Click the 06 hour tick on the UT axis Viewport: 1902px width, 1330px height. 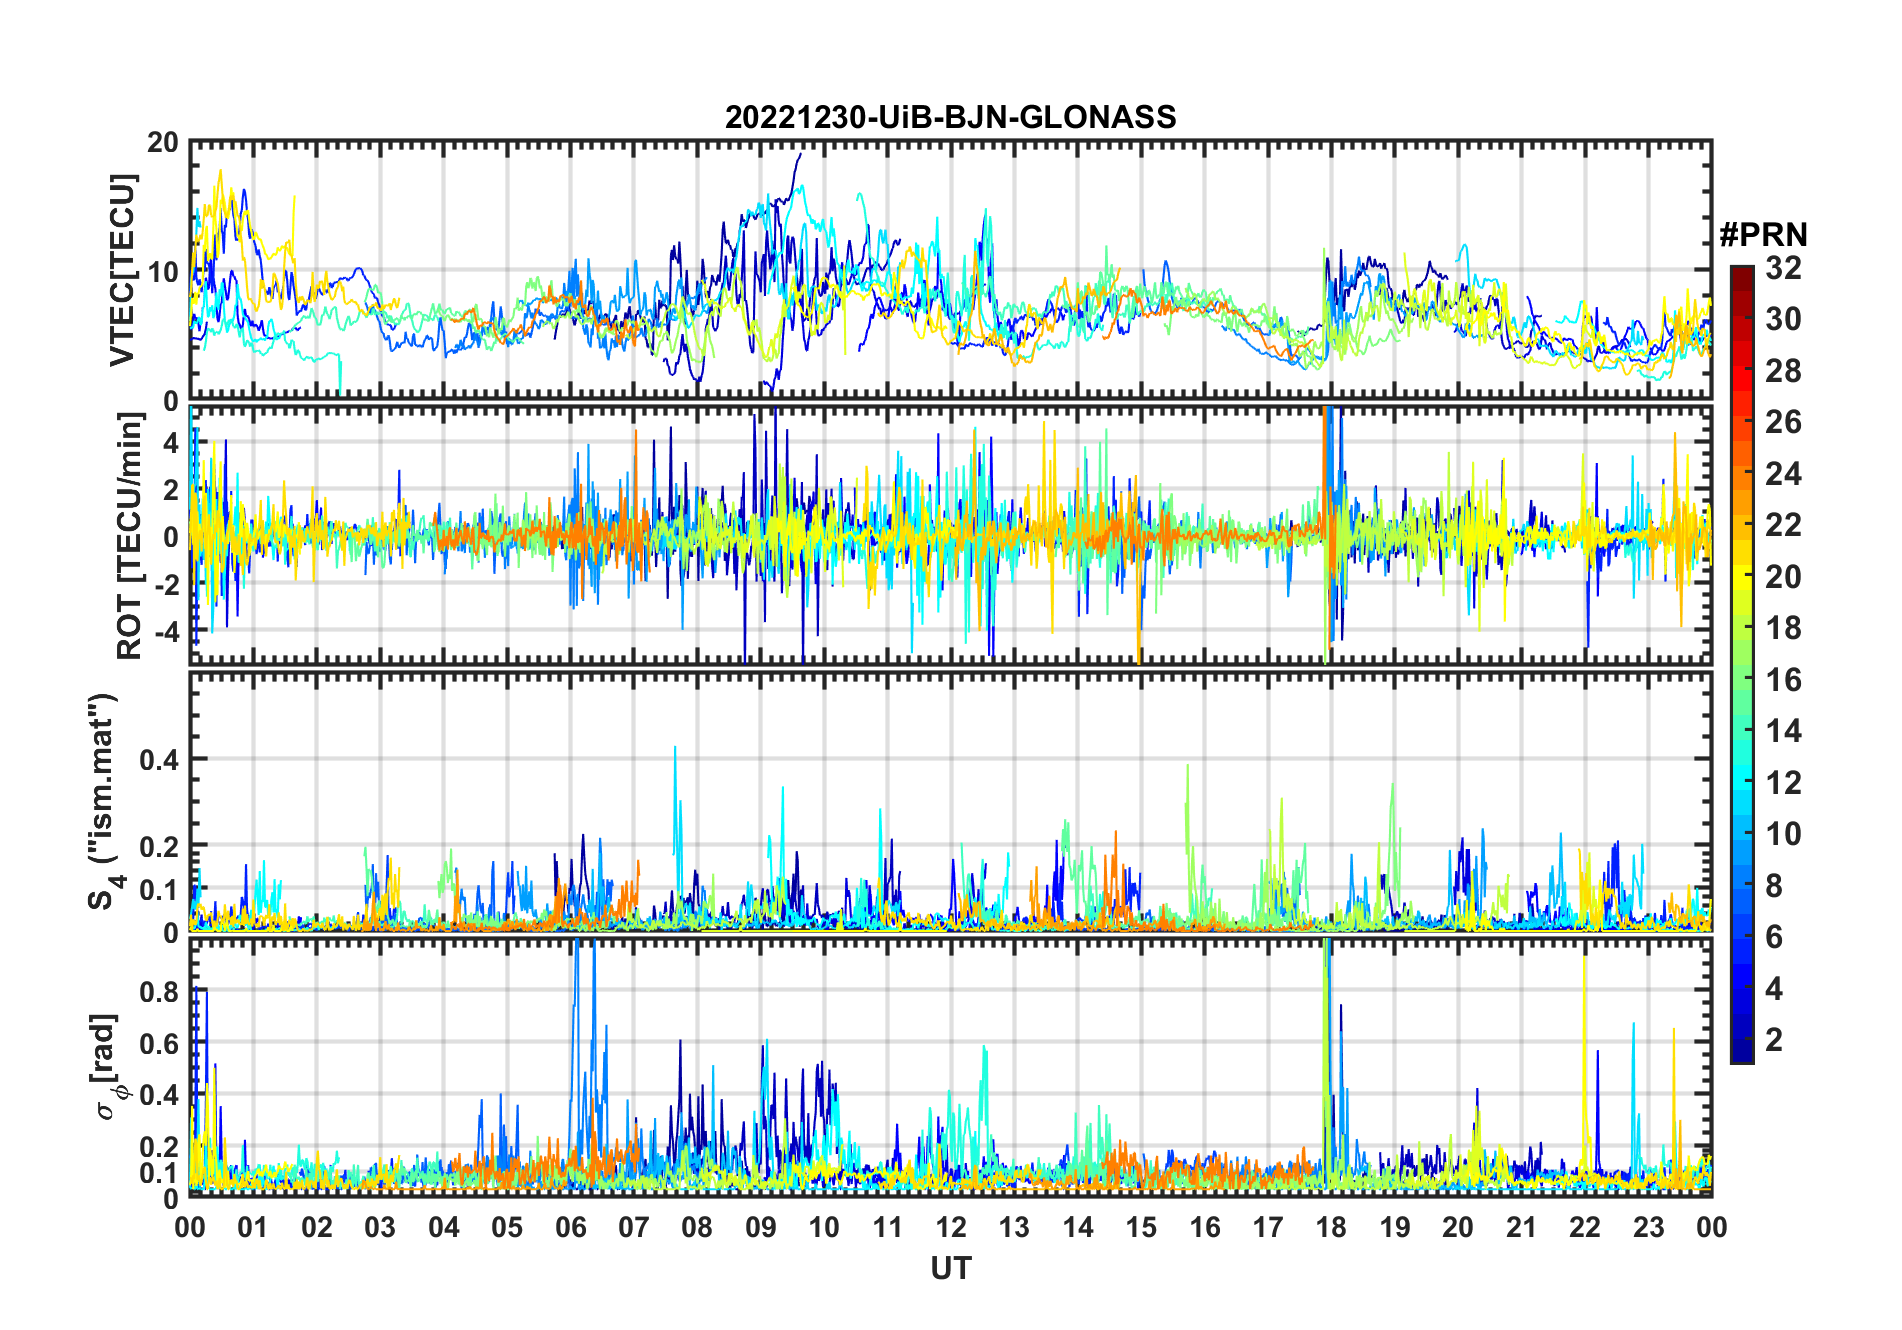click(570, 1227)
